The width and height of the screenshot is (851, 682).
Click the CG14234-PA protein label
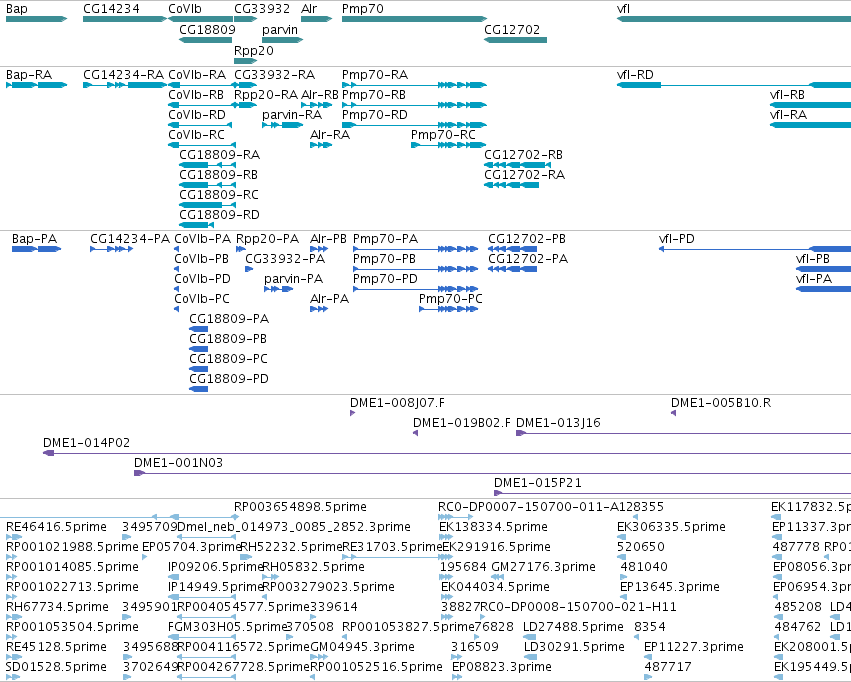pyautogui.click(x=130, y=239)
